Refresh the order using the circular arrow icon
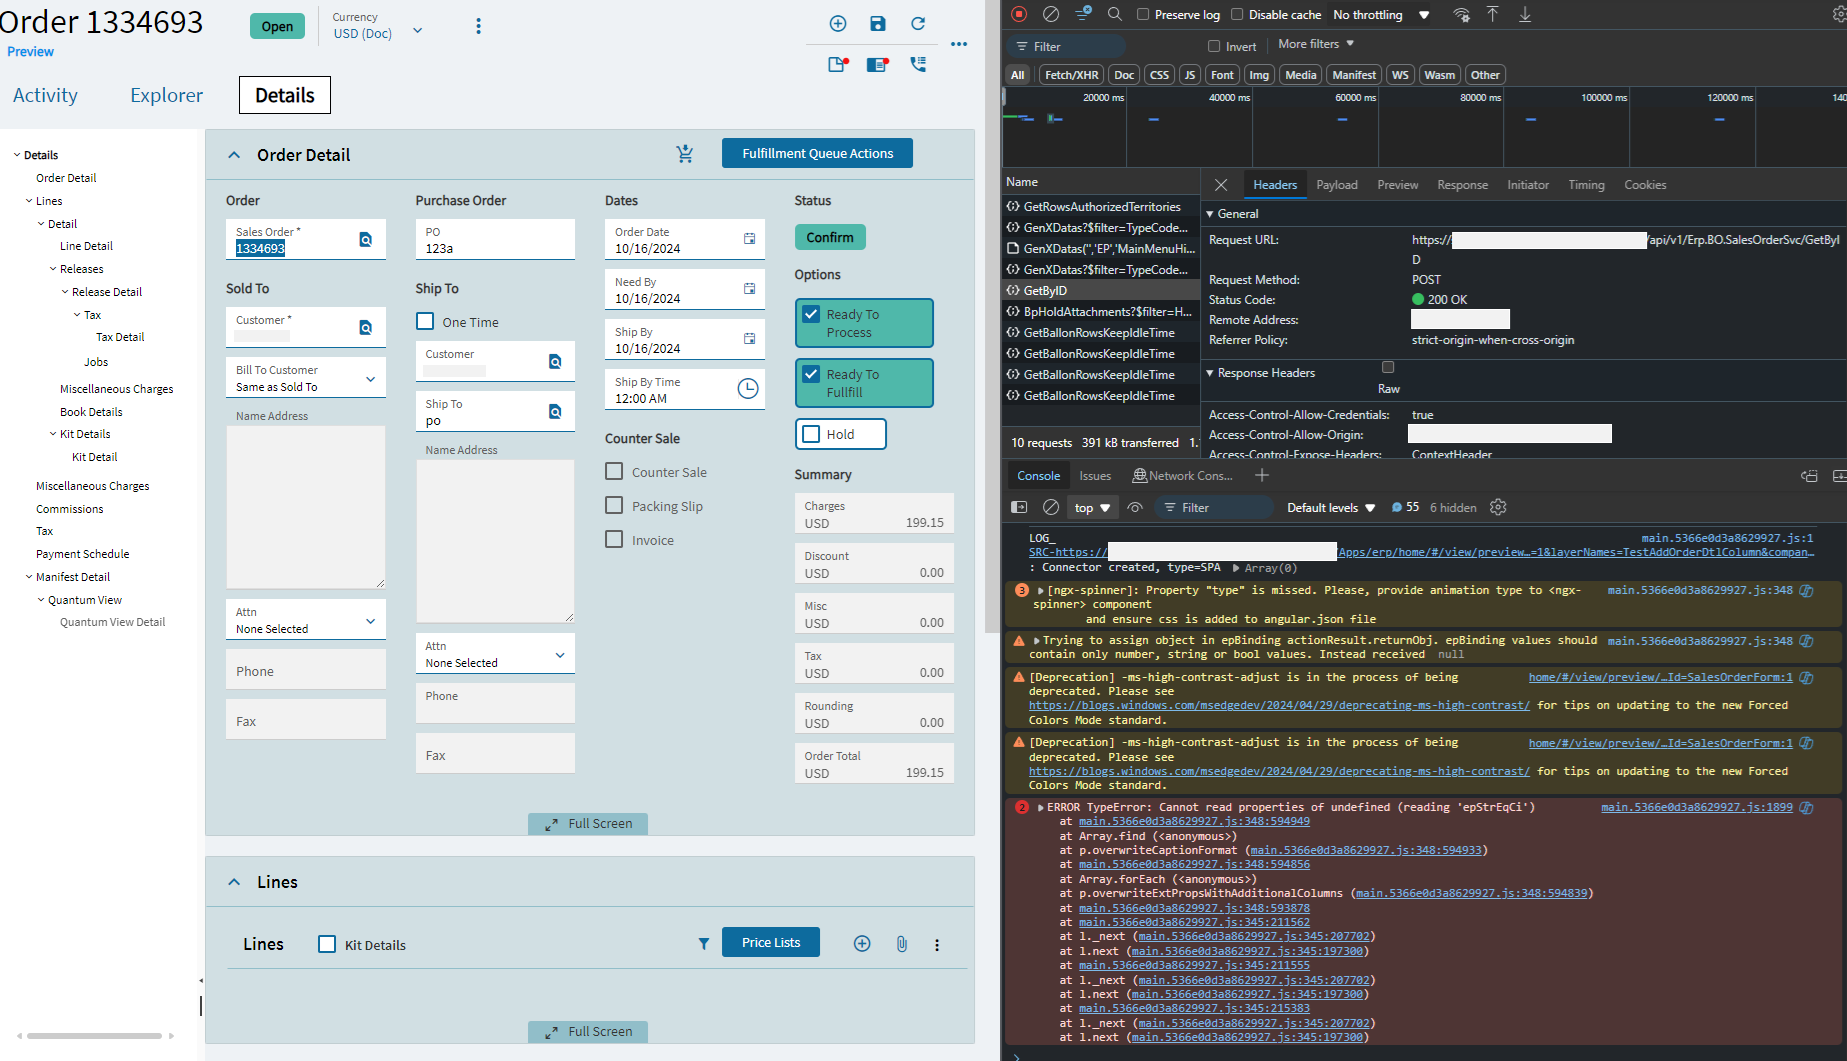 [x=918, y=24]
